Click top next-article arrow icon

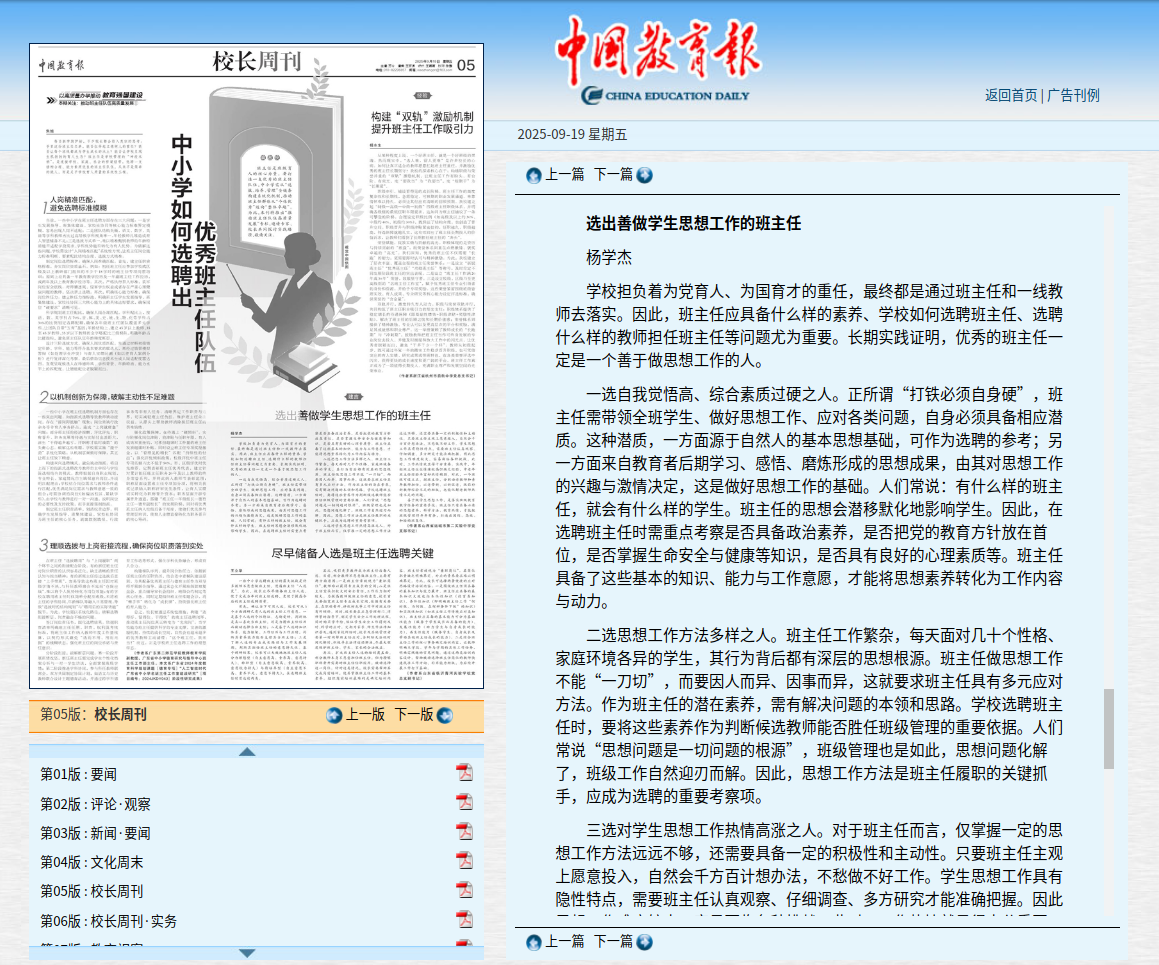[x=644, y=175]
